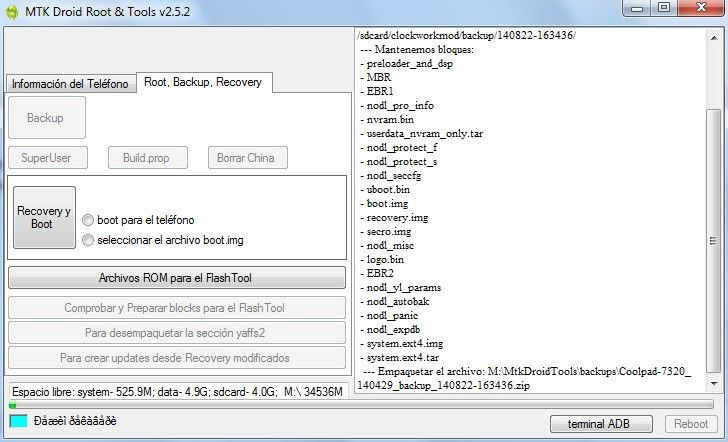
Task: Open the Root, Backup, Recovery tab
Action: tap(203, 82)
